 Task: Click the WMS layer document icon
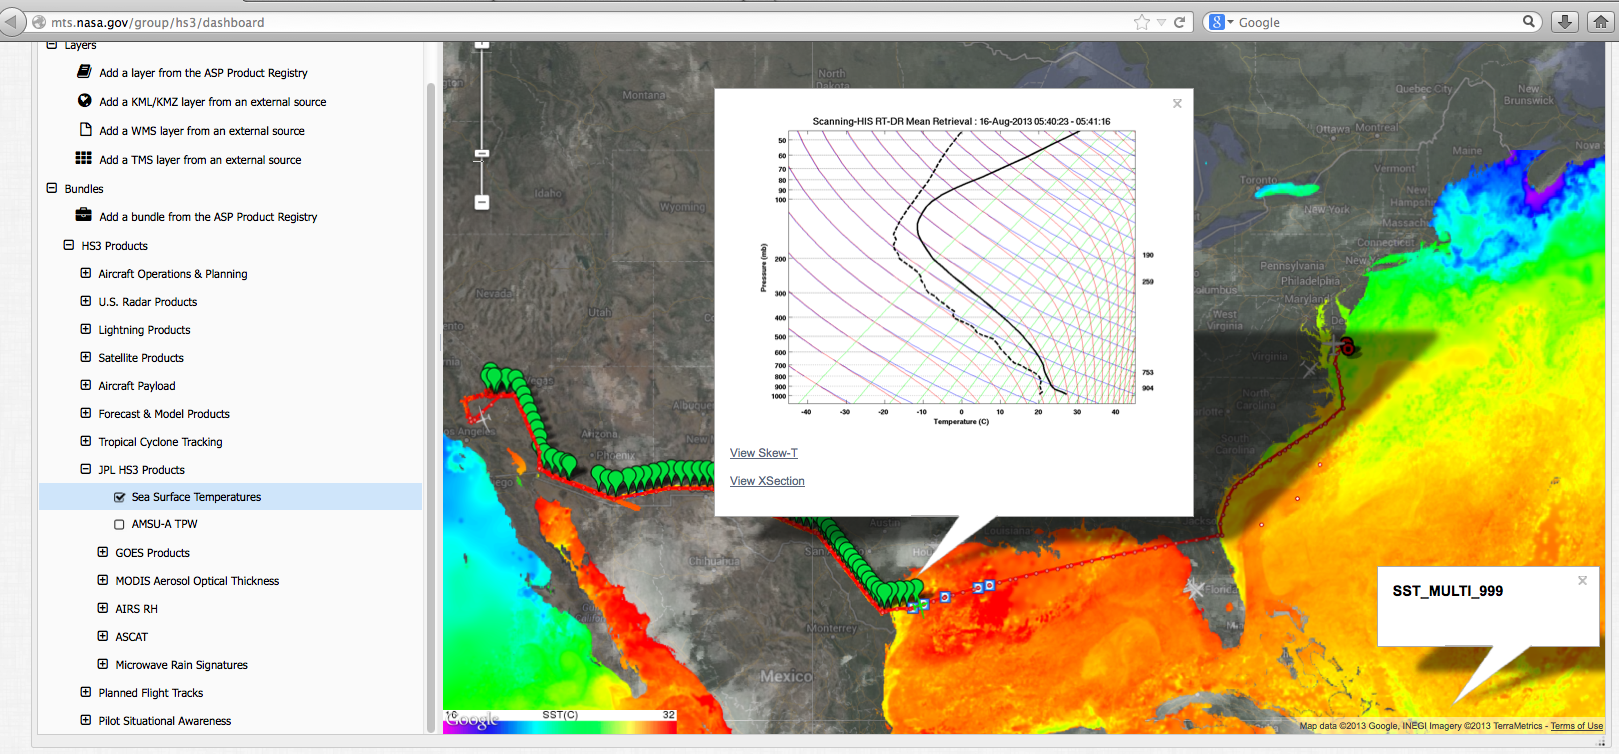point(85,130)
